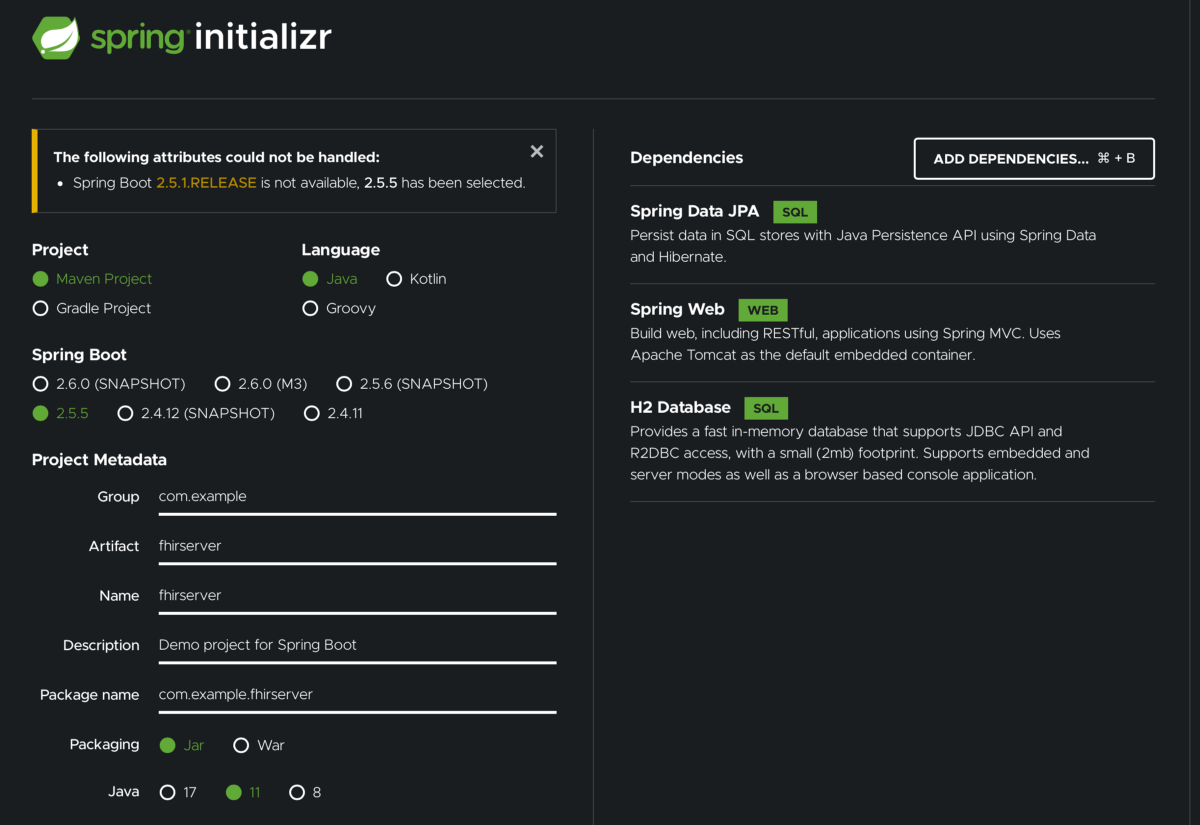The image size is (1200, 825).
Task: Dismiss the warning with the X icon
Action: point(537,151)
